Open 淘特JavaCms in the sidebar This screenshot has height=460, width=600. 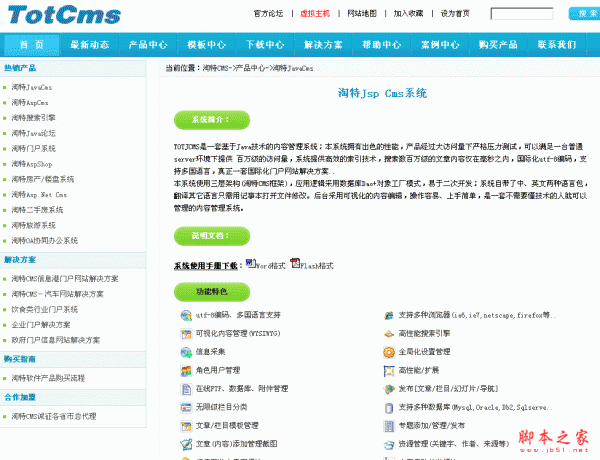coord(32,87)
